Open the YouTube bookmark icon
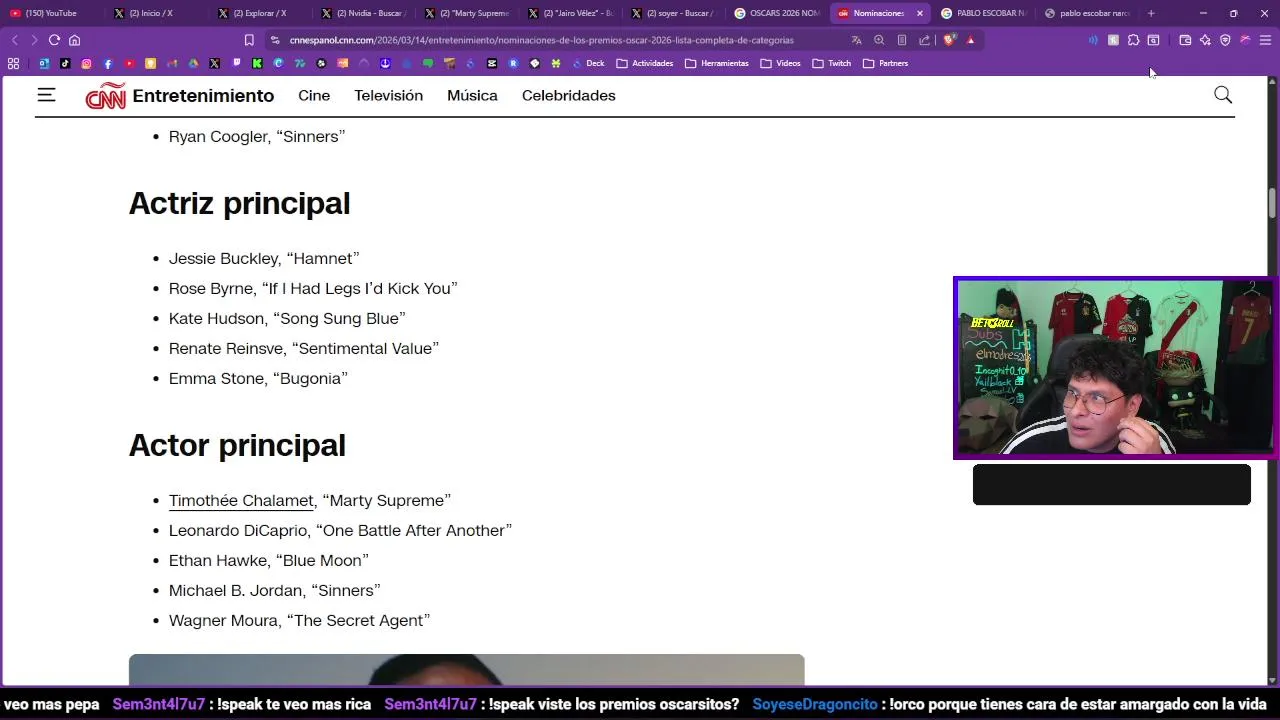1280x720 pixels. 129,63
